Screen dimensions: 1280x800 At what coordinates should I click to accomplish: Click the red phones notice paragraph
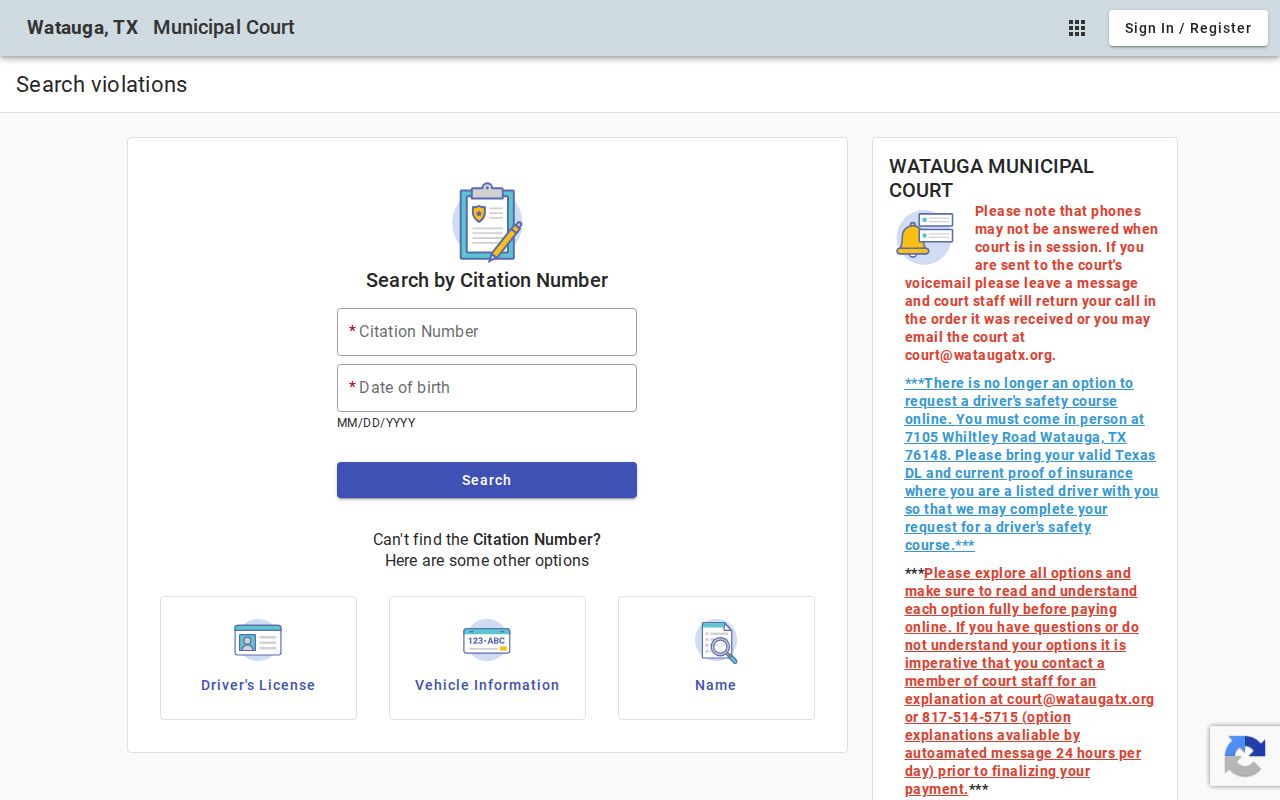click(1031, 283)
